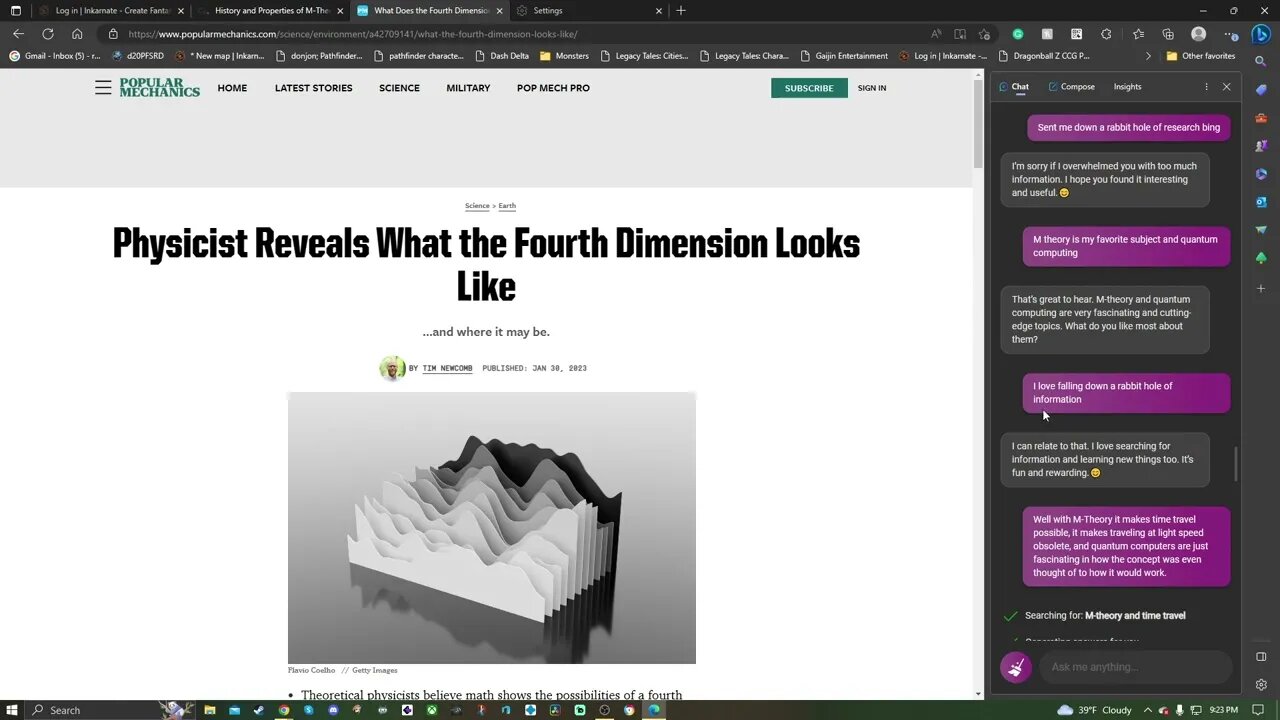Open the Gmail Inbox bookmark
This screenshot has width=1280, height=720.
[x=55, y=56]
